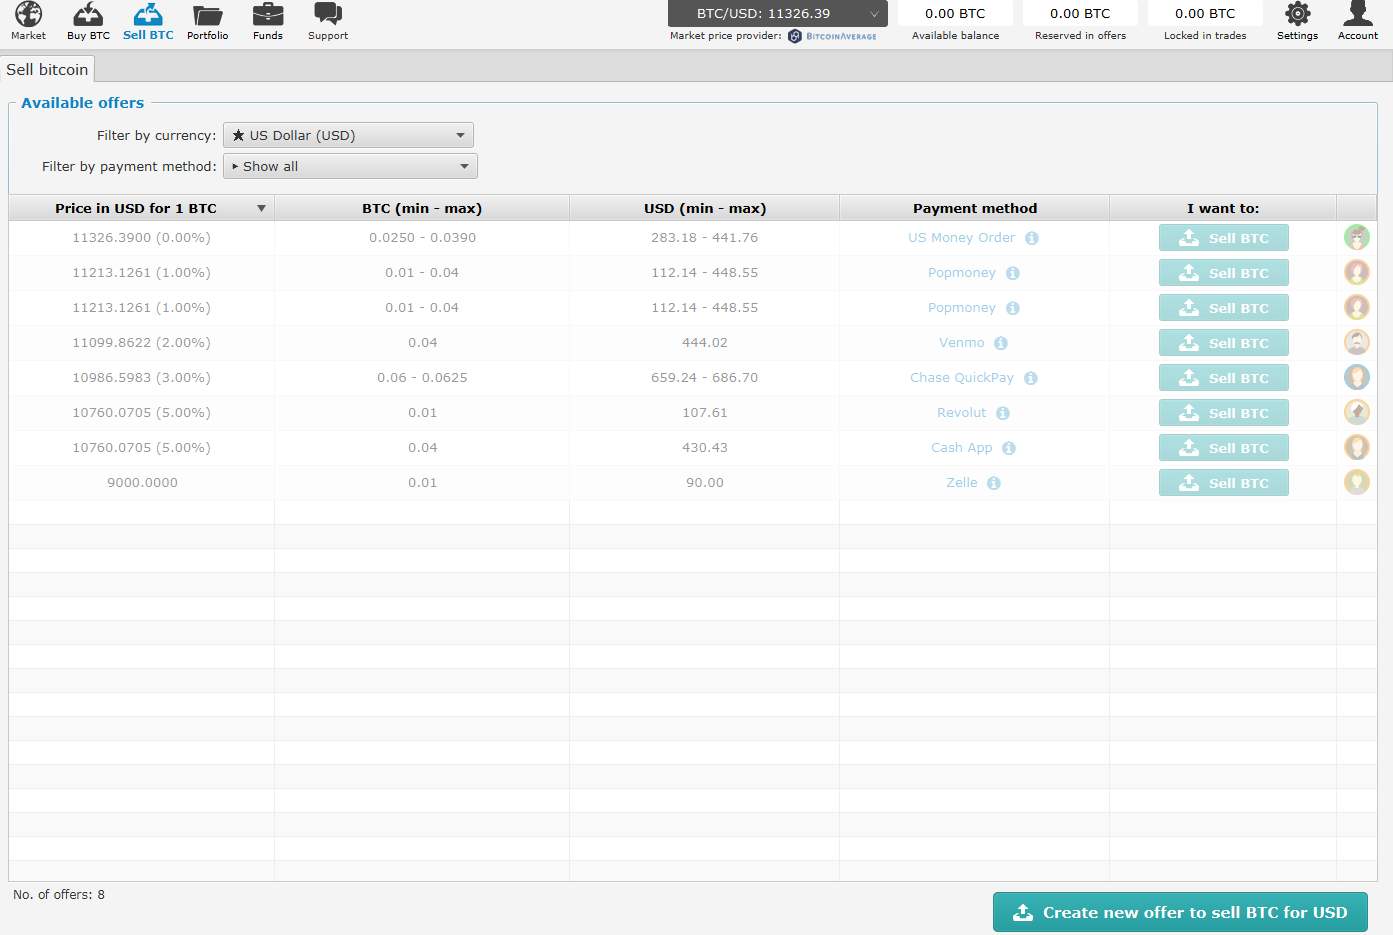Open the BTC/USD market price dropdown
1393x935 pixels.
click(x=778, y=13)
